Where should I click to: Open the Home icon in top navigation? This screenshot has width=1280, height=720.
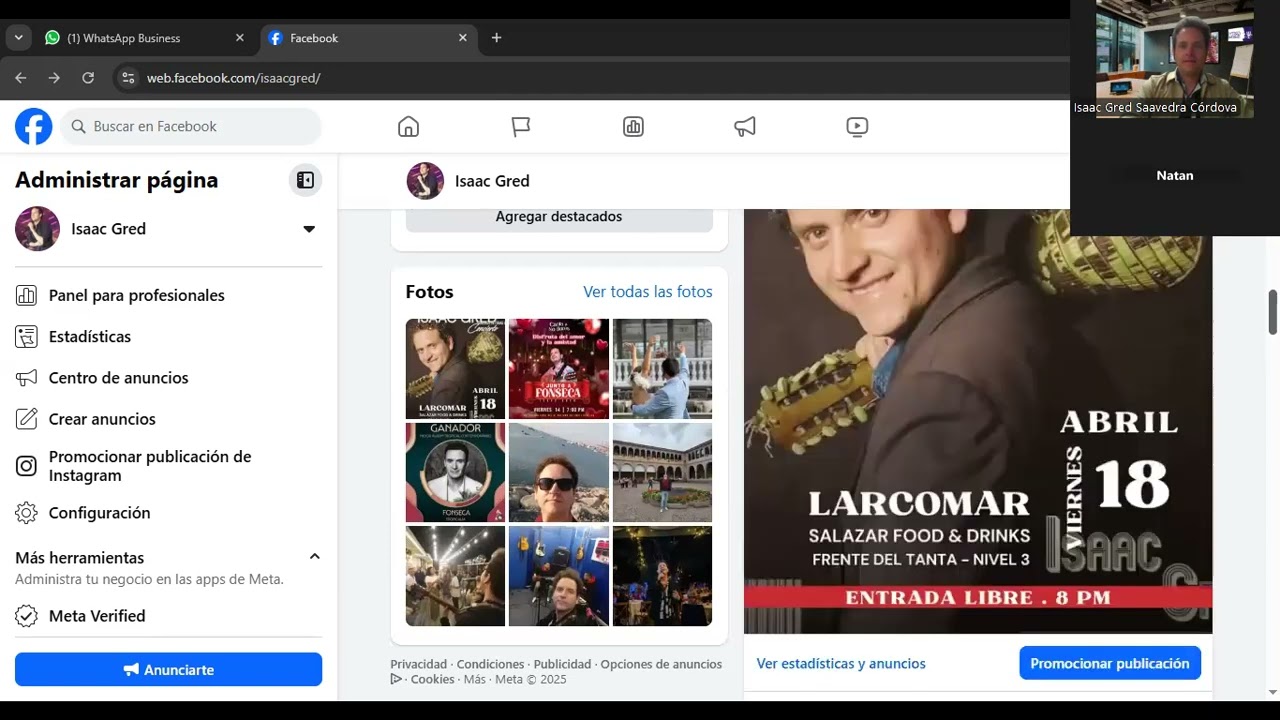pyautogui.click(x=408, y=126)
